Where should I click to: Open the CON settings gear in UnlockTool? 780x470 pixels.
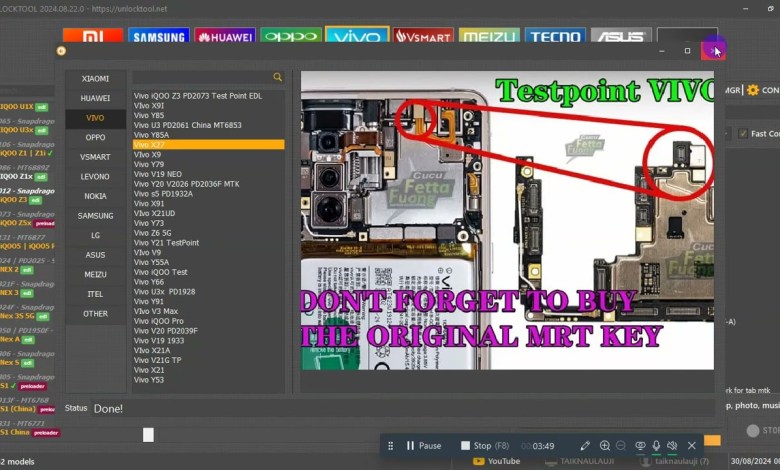753,90
